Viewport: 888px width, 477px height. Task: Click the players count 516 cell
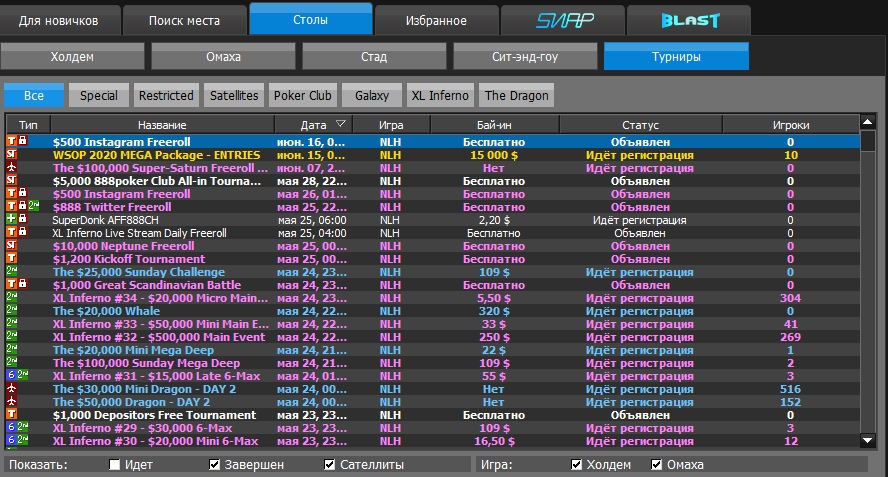point(791,389)
